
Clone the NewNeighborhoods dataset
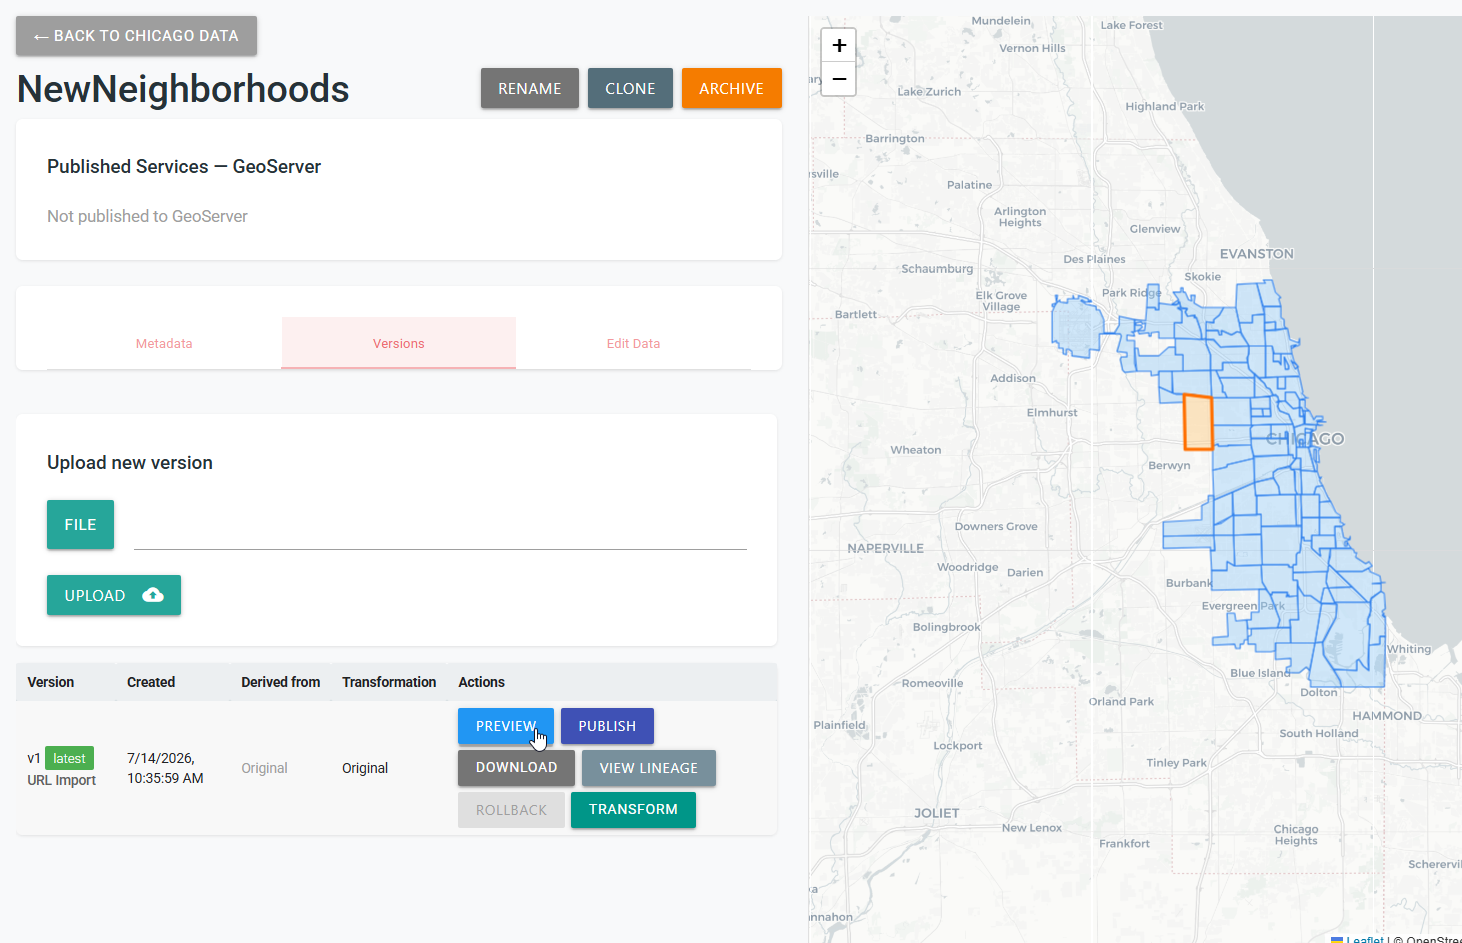(x=630, y=88)
